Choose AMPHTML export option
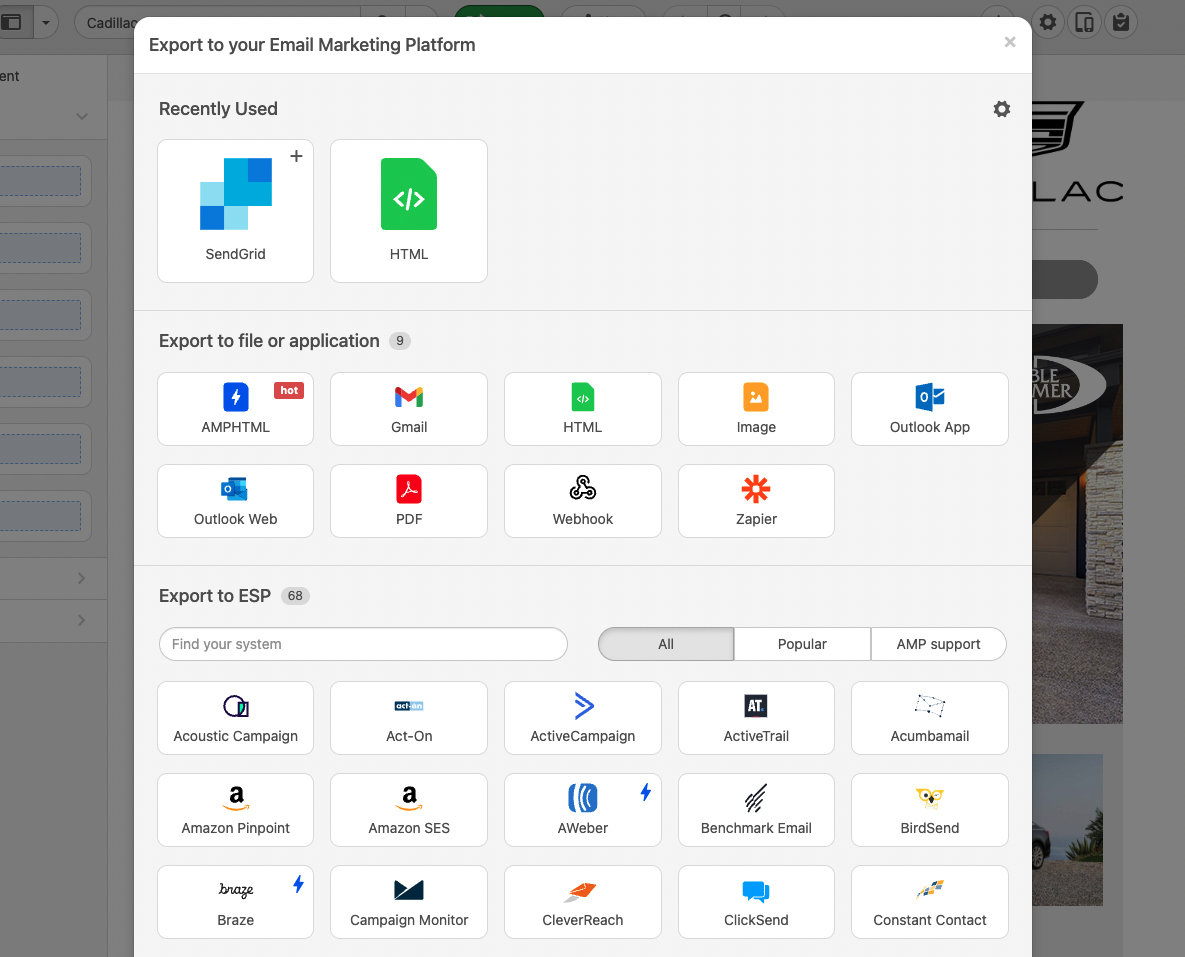The image size is (1185, 957). click(x=235, y=409)
